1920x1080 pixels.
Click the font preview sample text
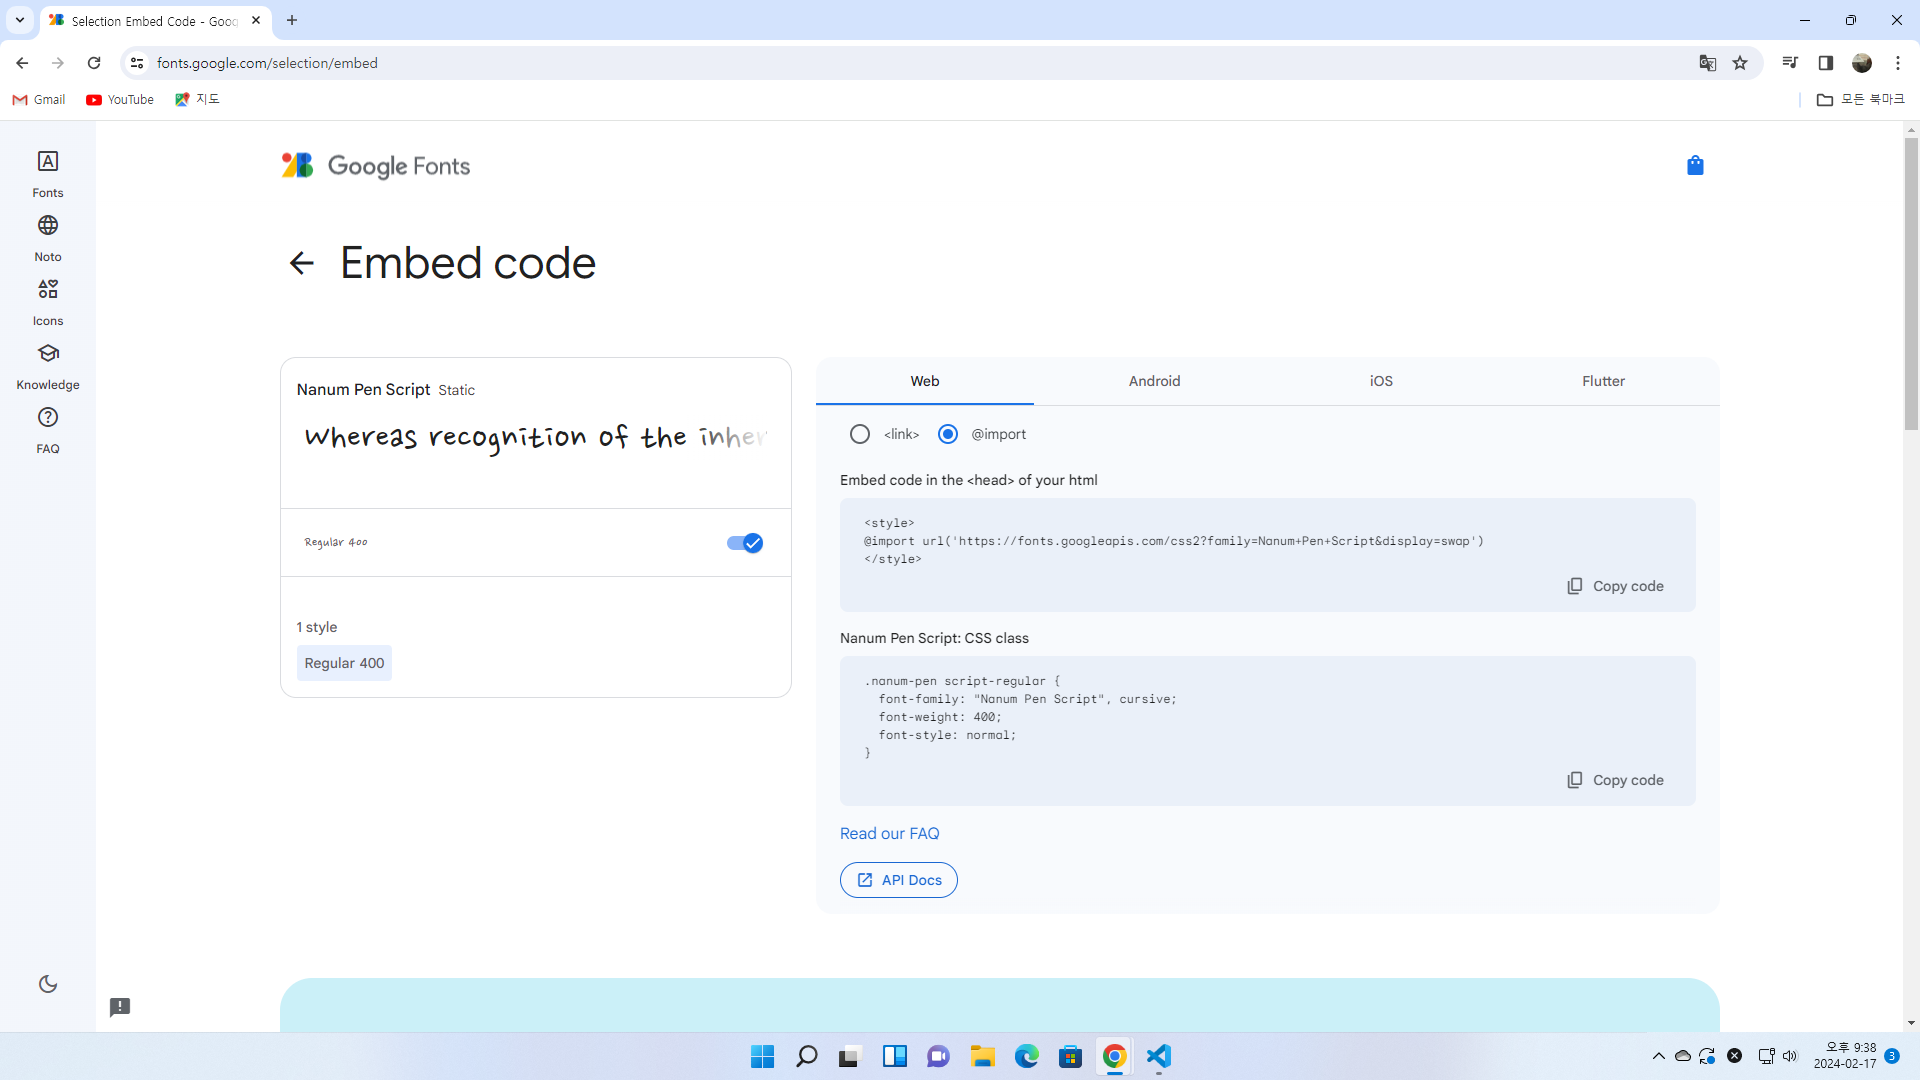tap(536, 438)
